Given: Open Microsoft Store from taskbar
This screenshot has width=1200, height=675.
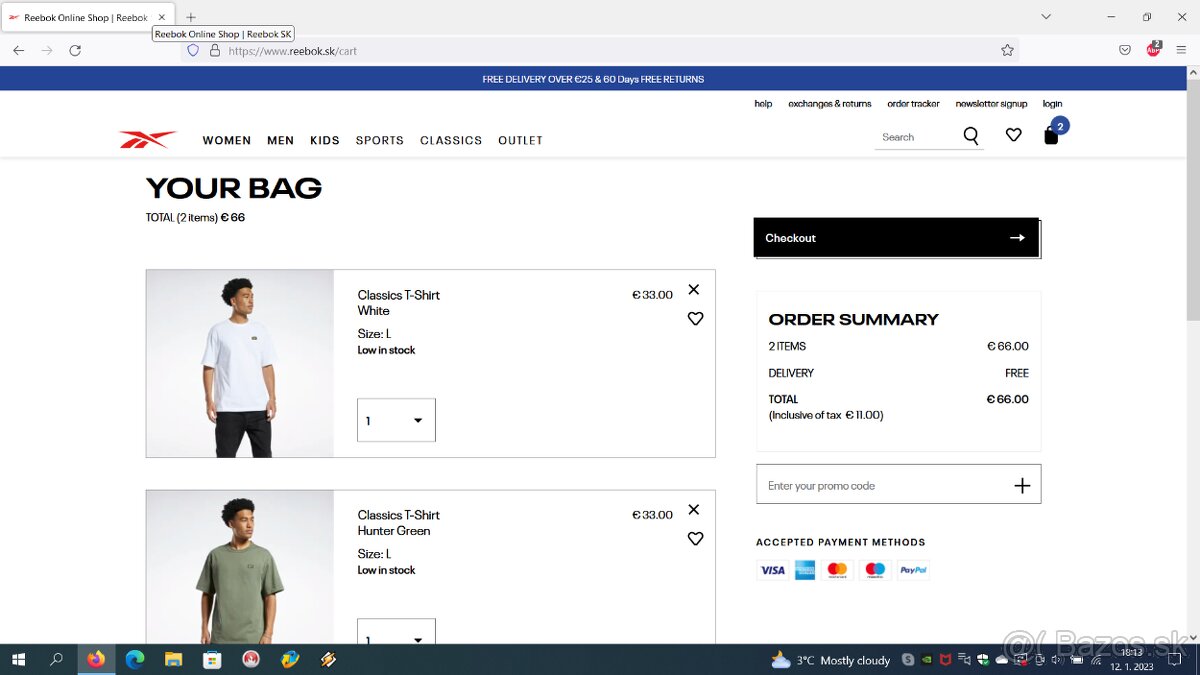Looking at the screenshot, I should (212, 660).
